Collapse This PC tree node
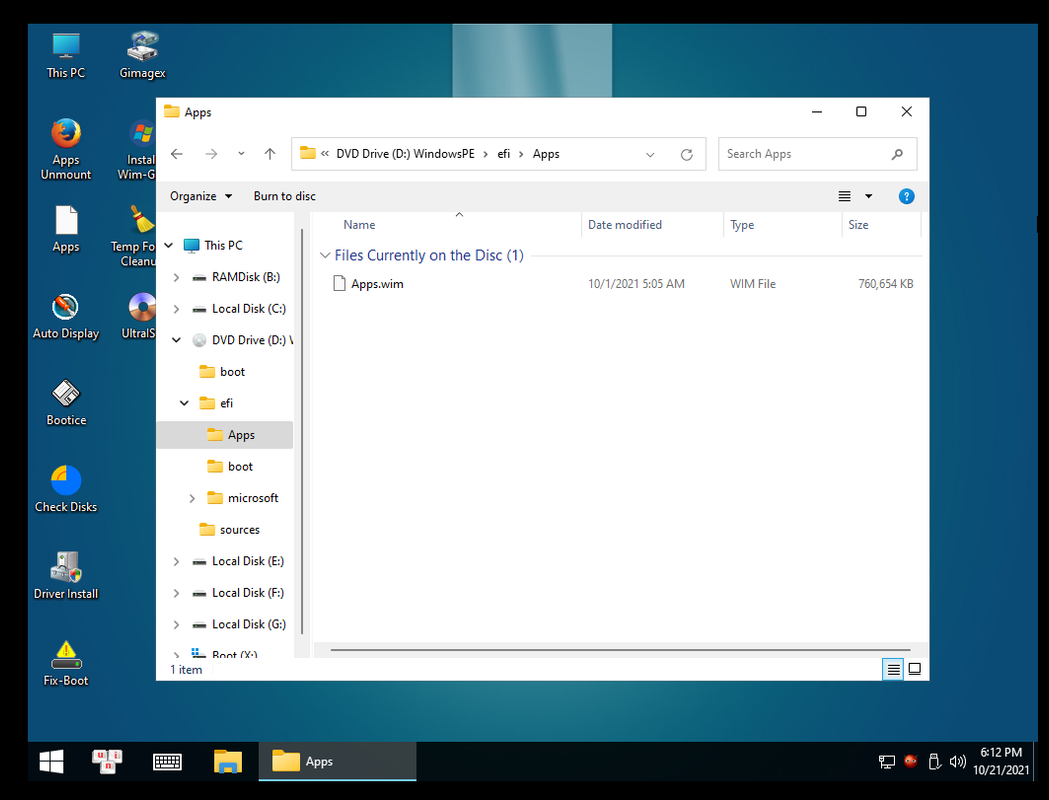This screenshot has height=800, width=1049. click(169, 245)
